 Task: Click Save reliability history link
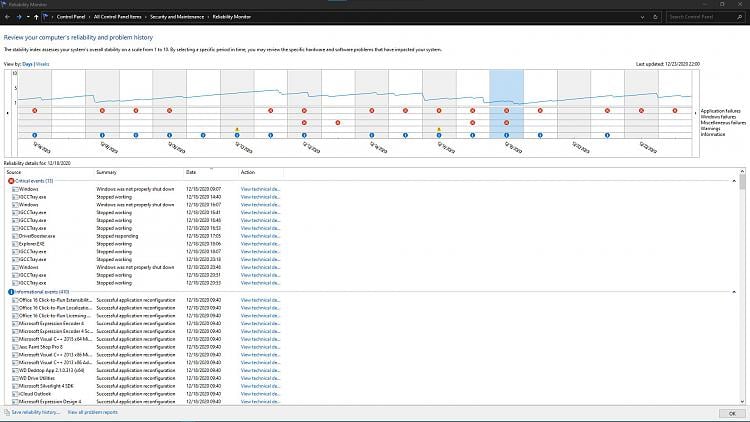pyautogui.click(x=35, y=412)
